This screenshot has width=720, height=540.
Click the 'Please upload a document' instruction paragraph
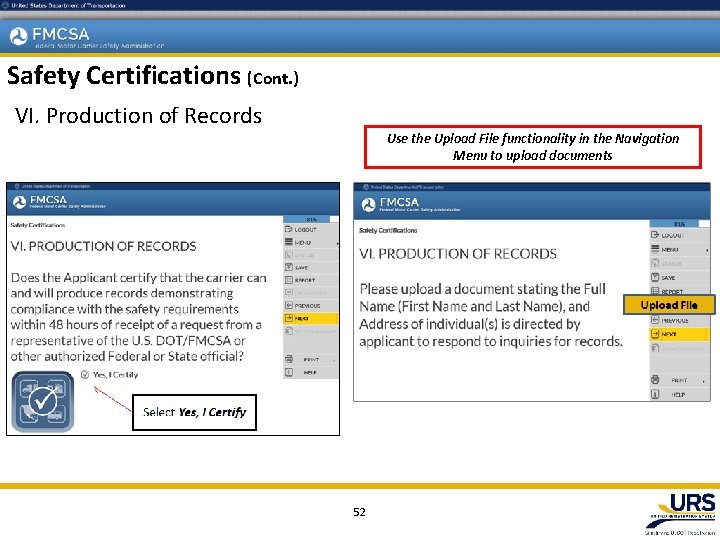[491, 315]
